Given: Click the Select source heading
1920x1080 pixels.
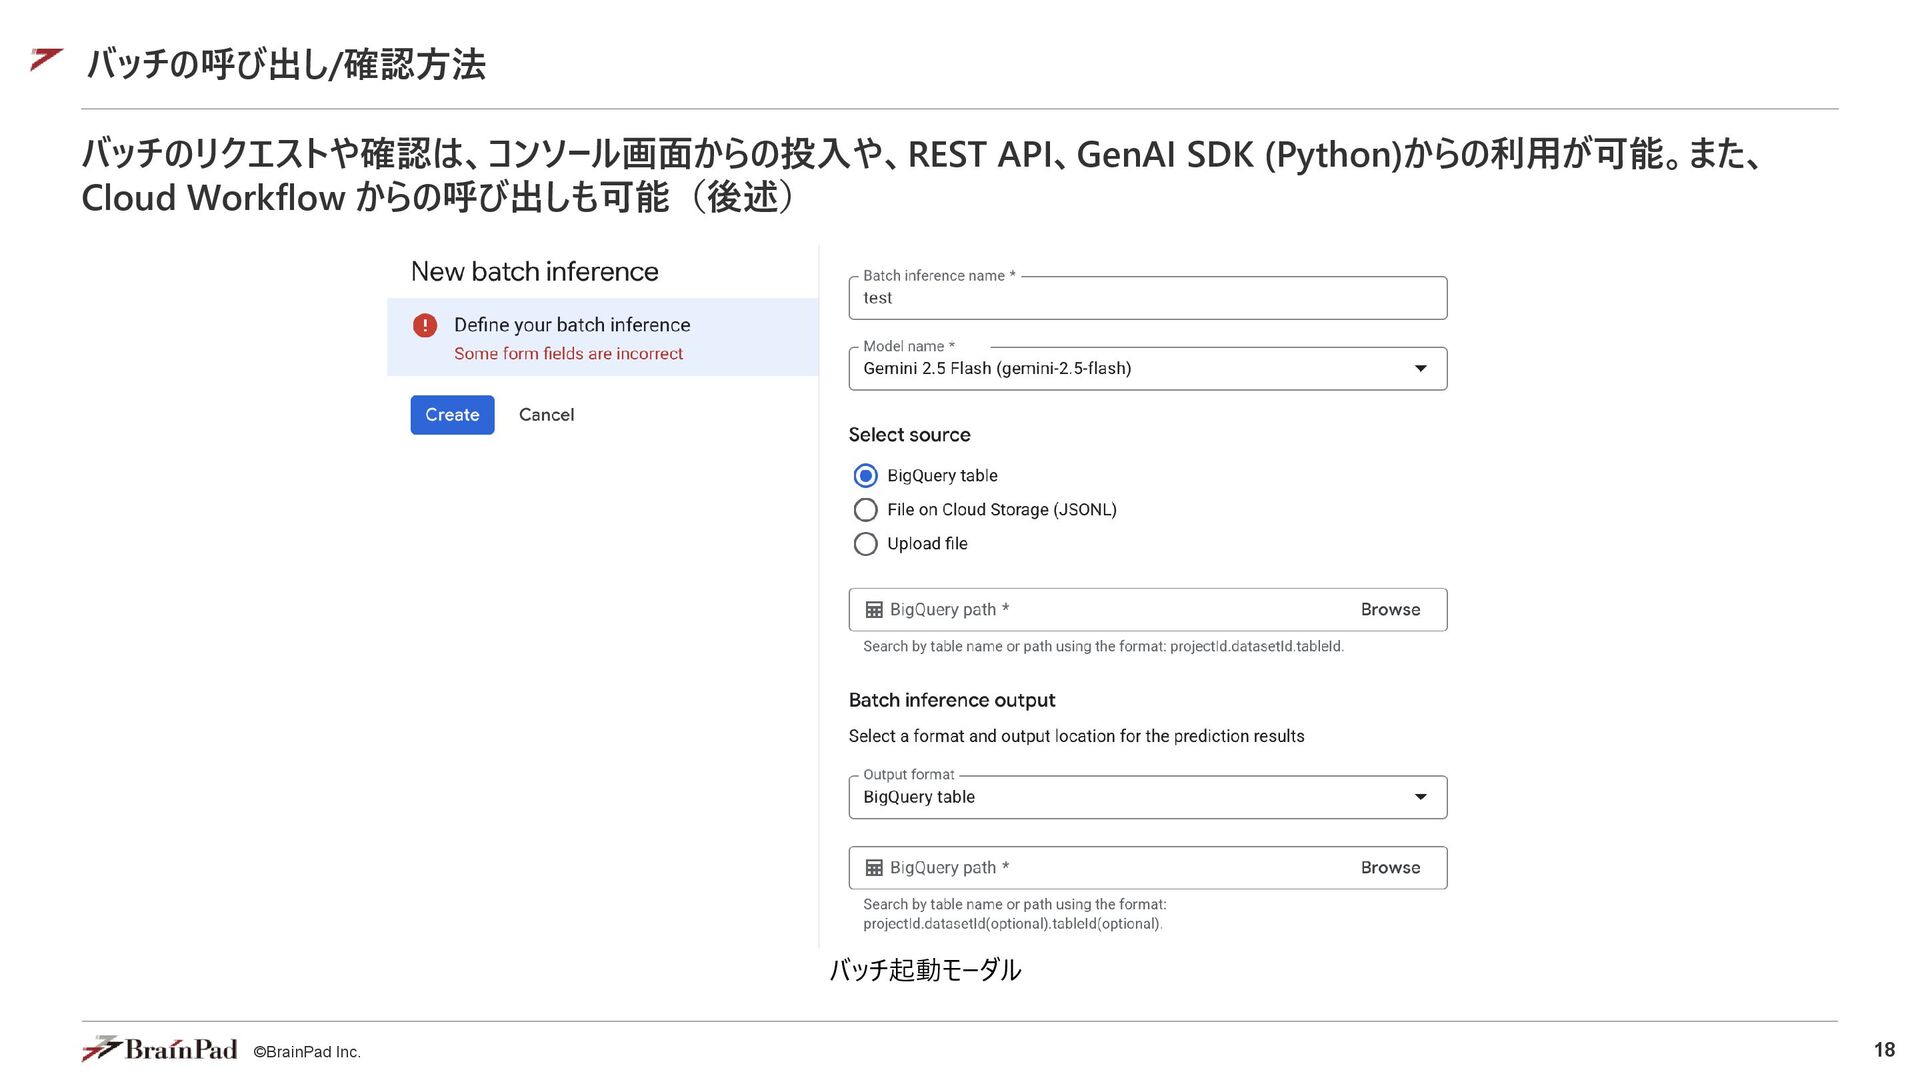Looking at the screenshot, I should pos(910,435).
